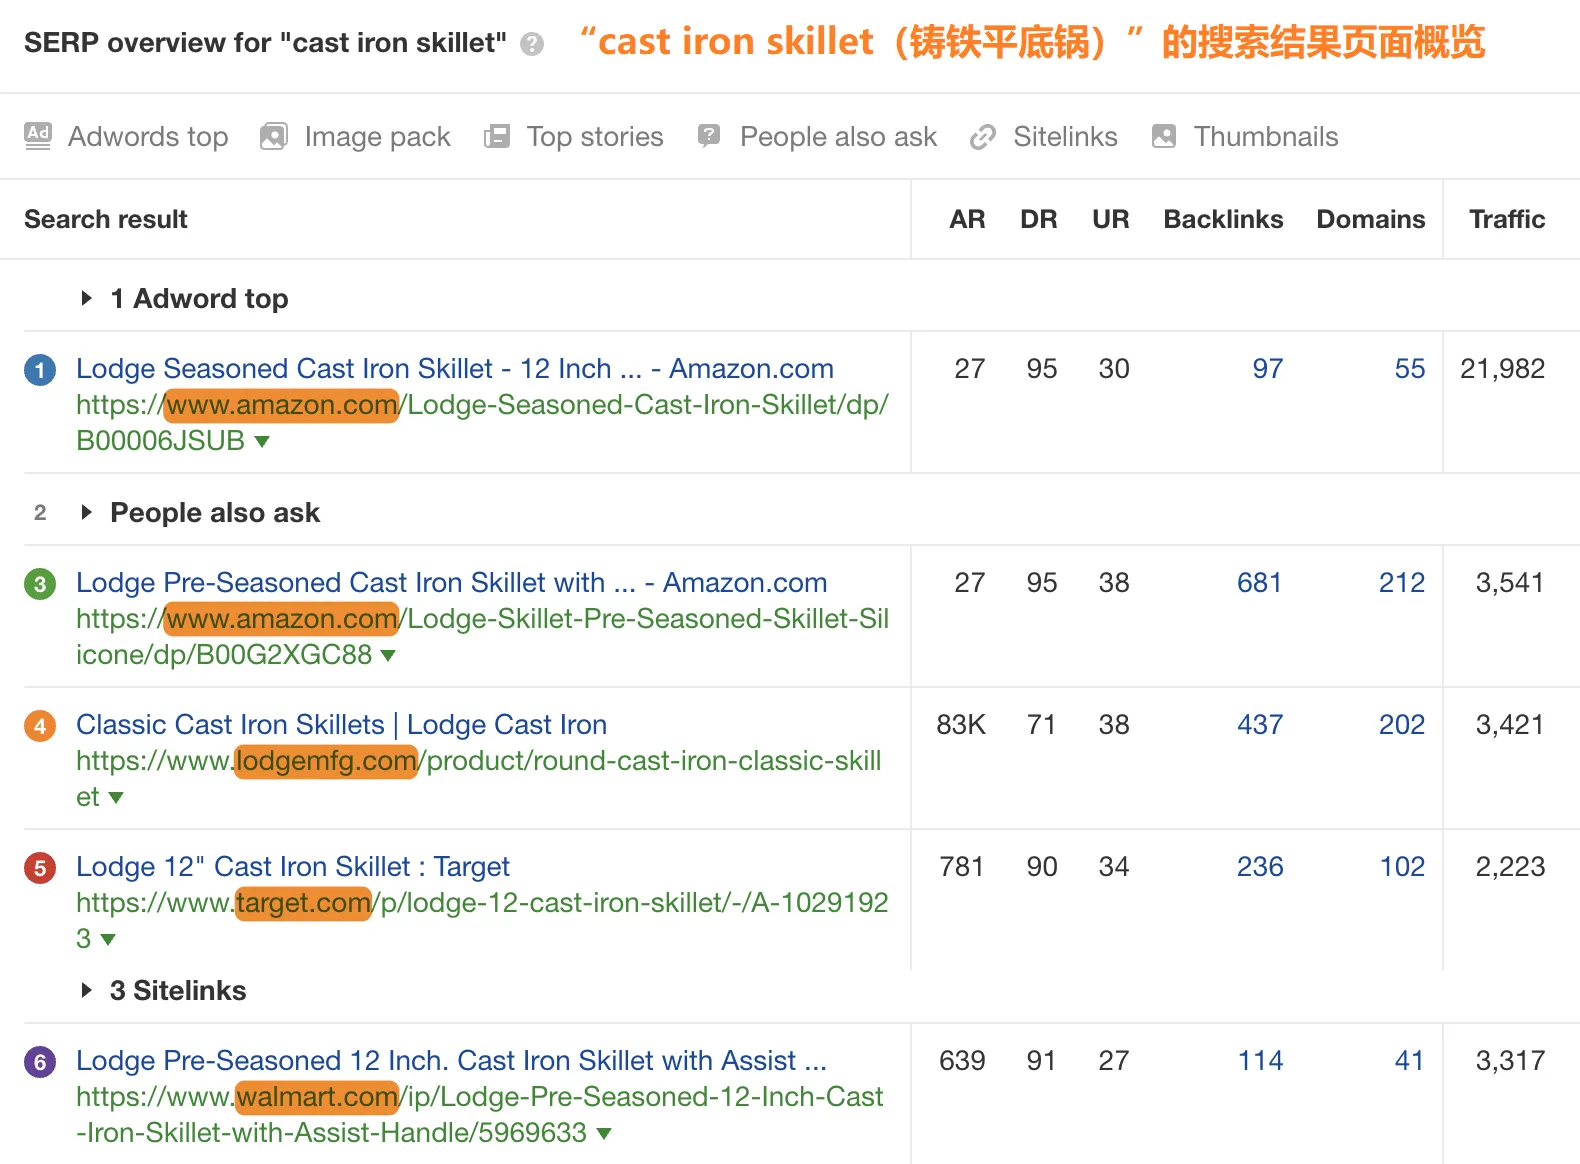Open Lodge Seasoned Cast Iron Skillet Amazon result

[x=454, y=368]
